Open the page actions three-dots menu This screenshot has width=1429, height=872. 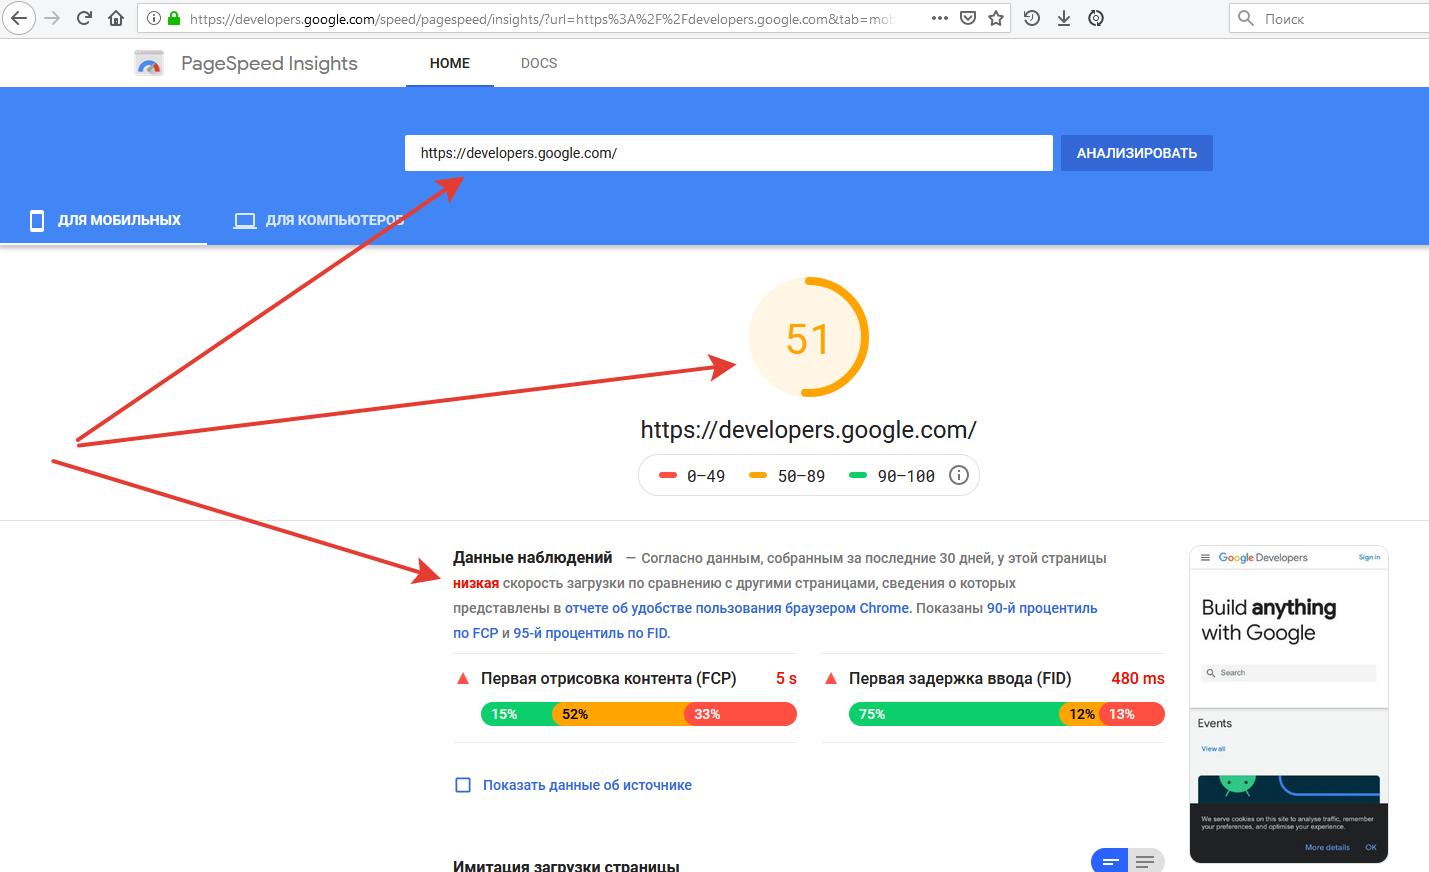click(939, 18)
